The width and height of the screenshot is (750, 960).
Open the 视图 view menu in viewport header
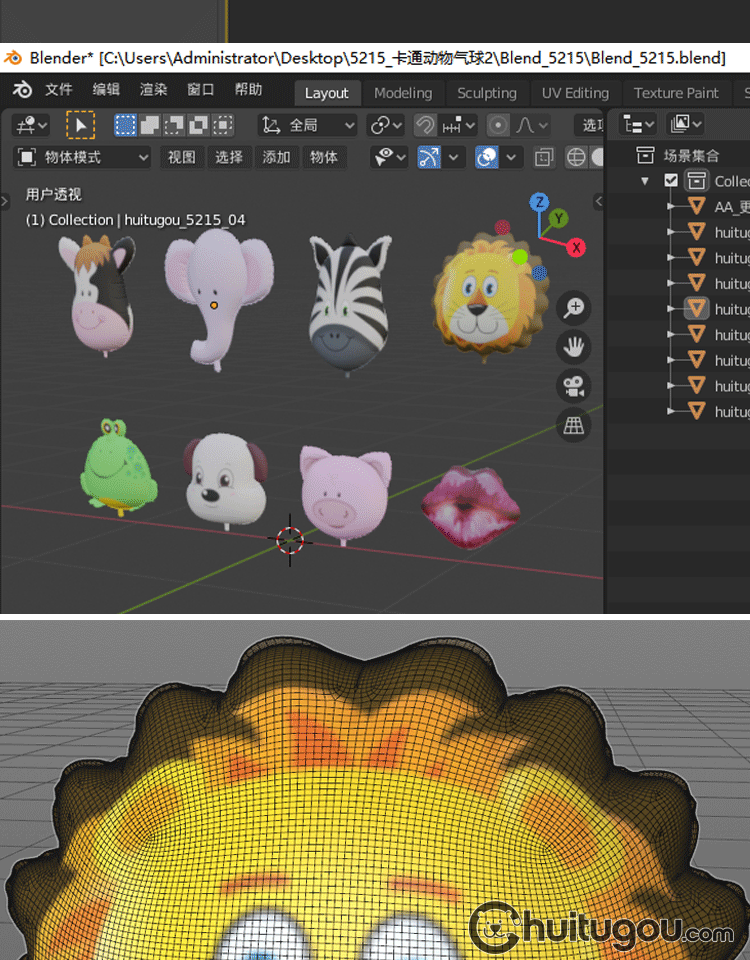(181, 157)
